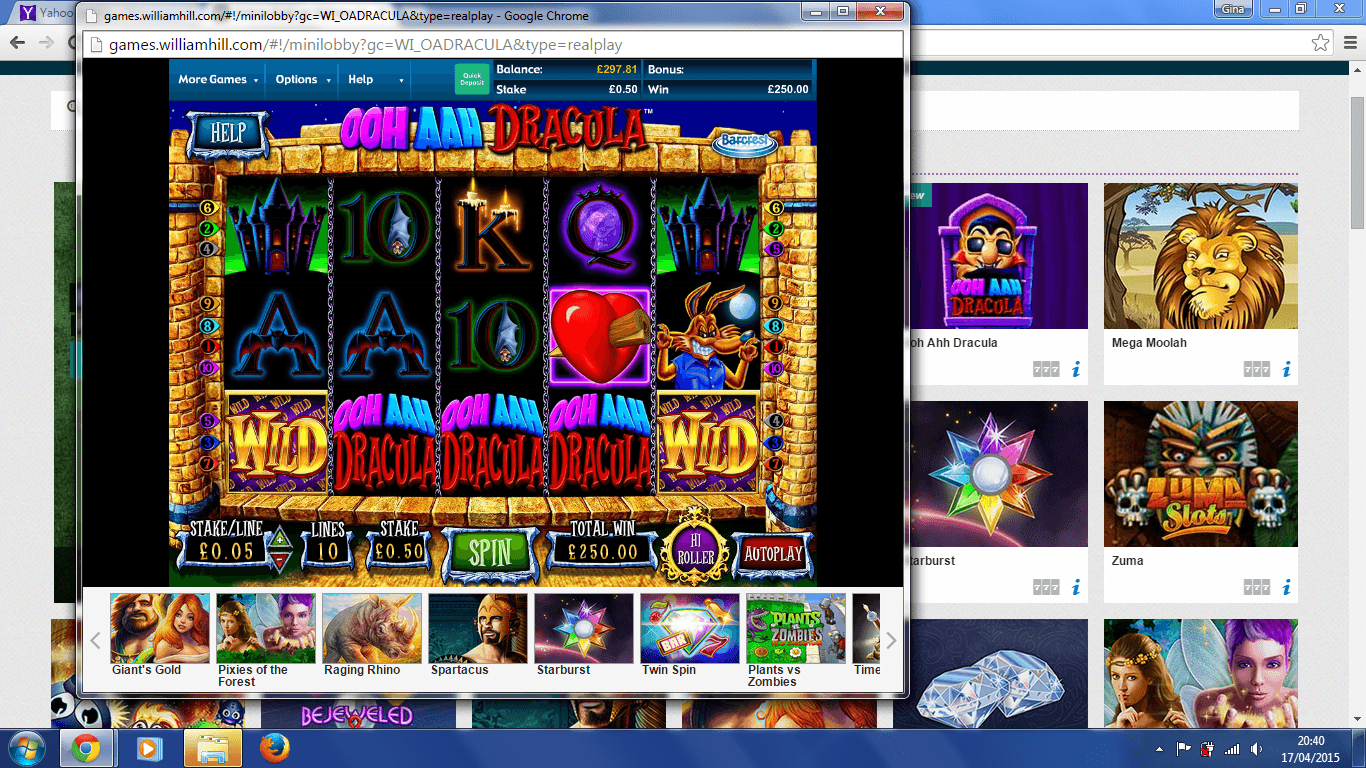The width and height of the screenshot is (1366, 768).
Task: Click the Gina profile button in Chrome
Action: click(1234, 9)
